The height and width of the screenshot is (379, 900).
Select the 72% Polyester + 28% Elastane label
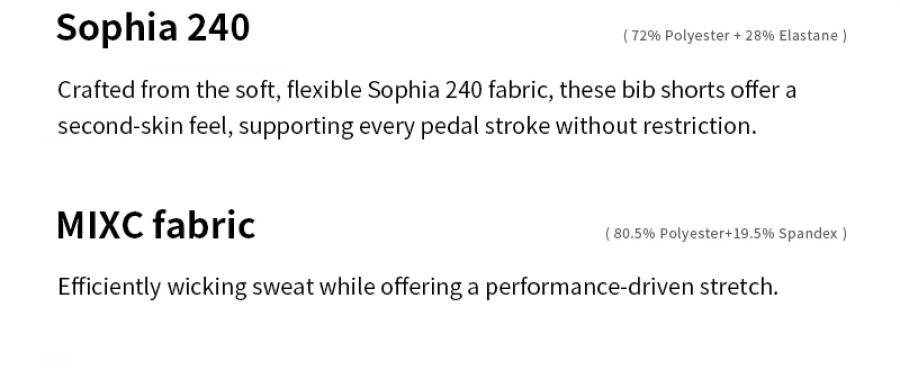[x=735, y=36]
